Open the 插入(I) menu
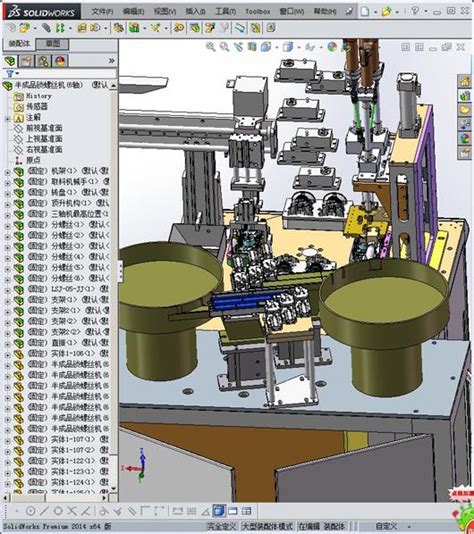 point(195,12)
